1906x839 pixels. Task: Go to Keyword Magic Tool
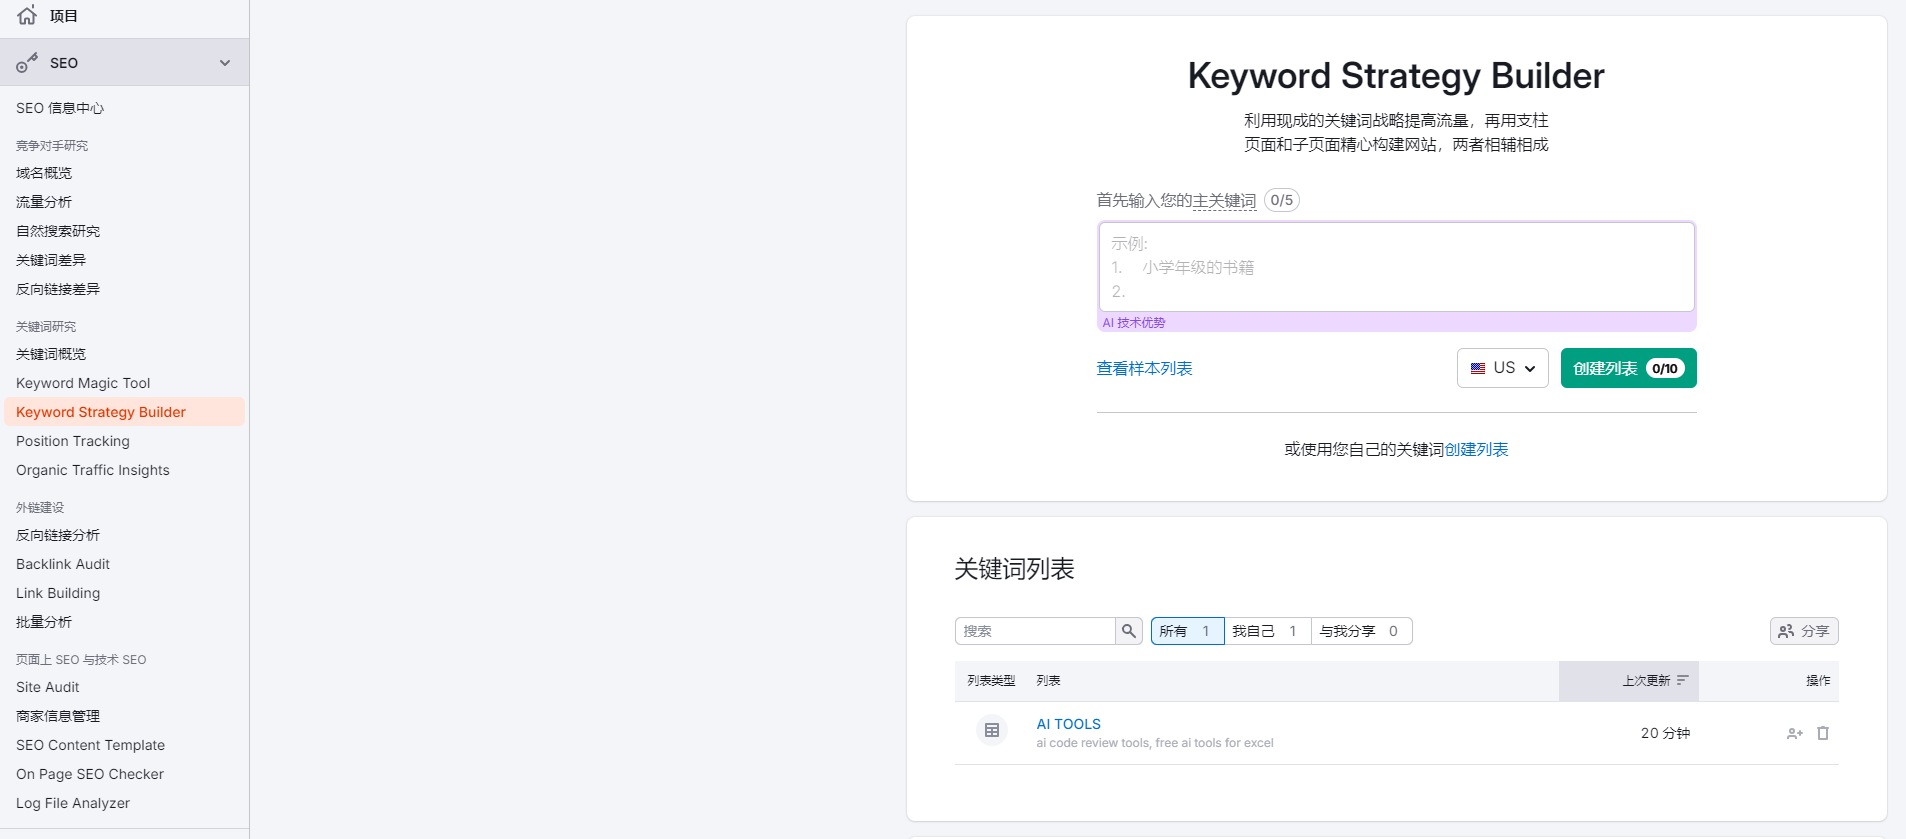pyautogui.click(x=83, y=383)
